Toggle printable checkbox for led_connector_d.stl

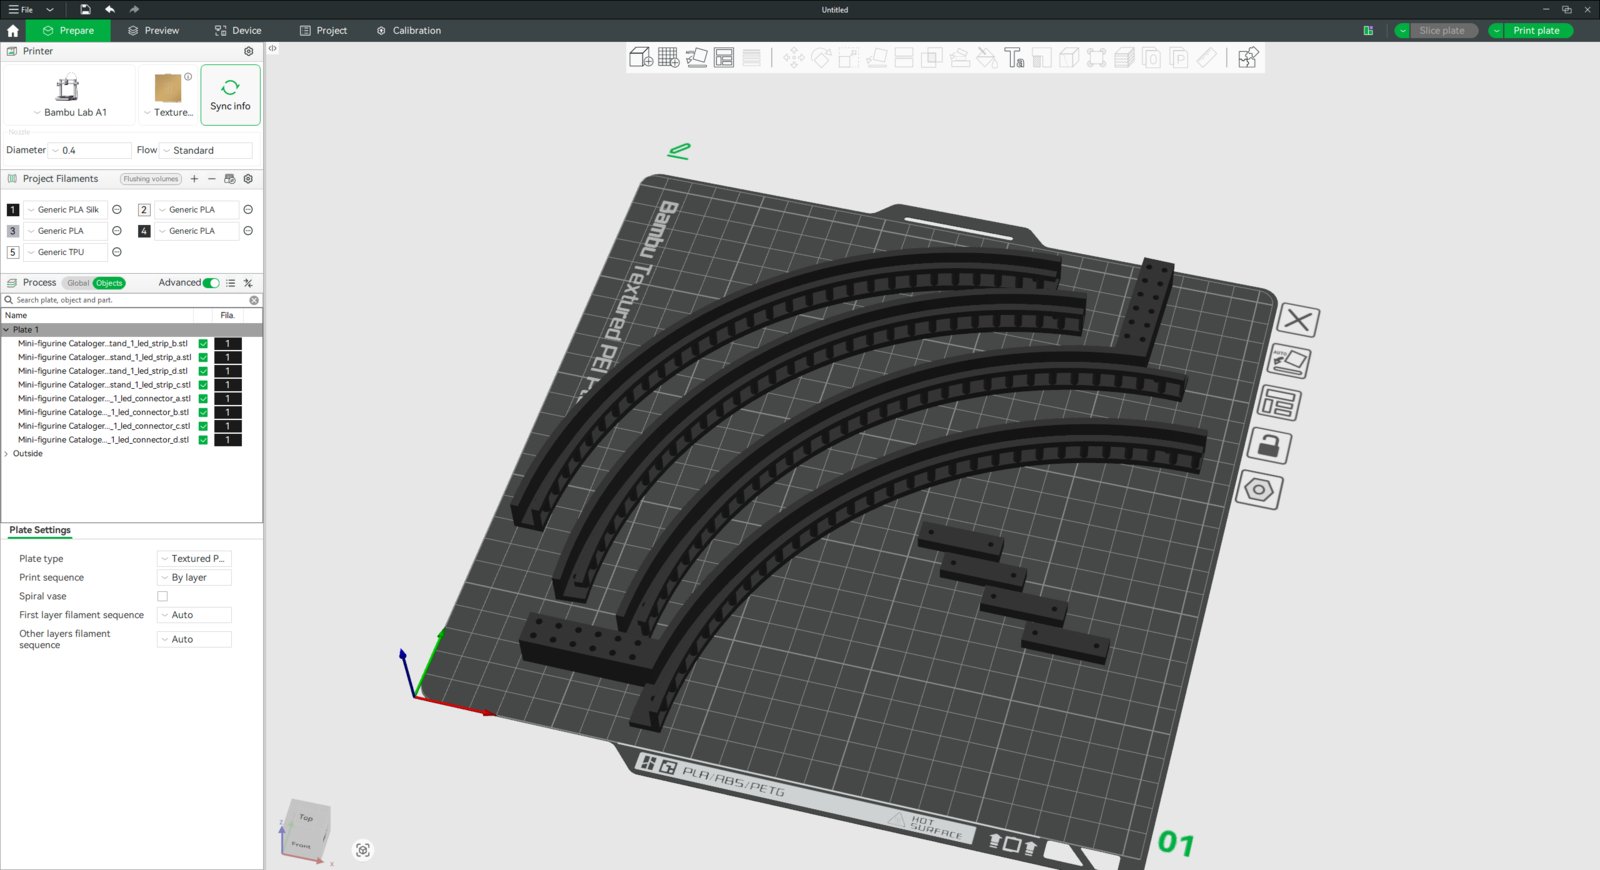click(x=203, y=440)
